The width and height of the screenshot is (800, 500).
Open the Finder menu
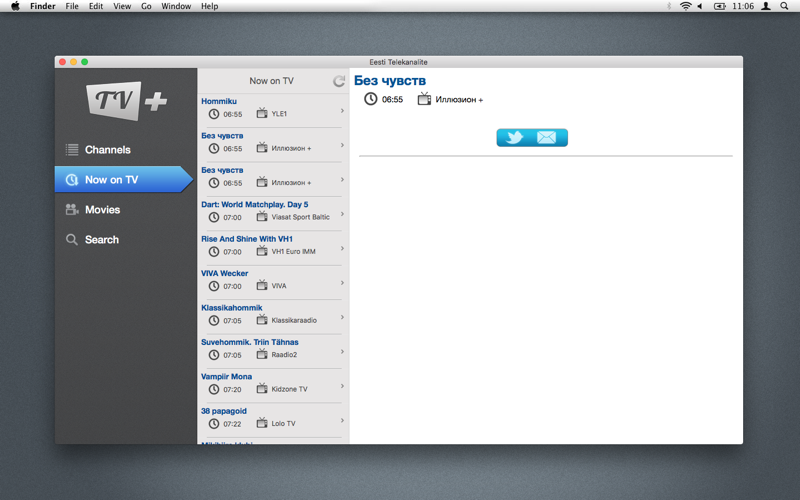[x=43, y=6]
